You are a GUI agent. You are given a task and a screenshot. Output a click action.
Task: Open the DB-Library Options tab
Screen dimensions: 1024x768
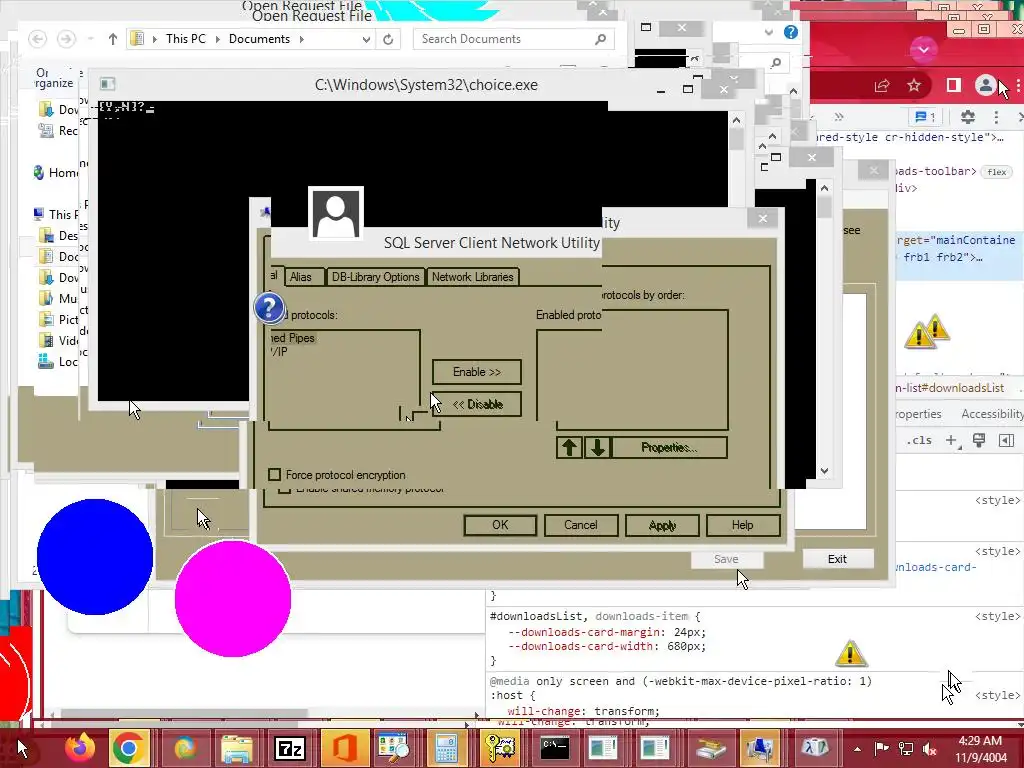pos(375,277)
